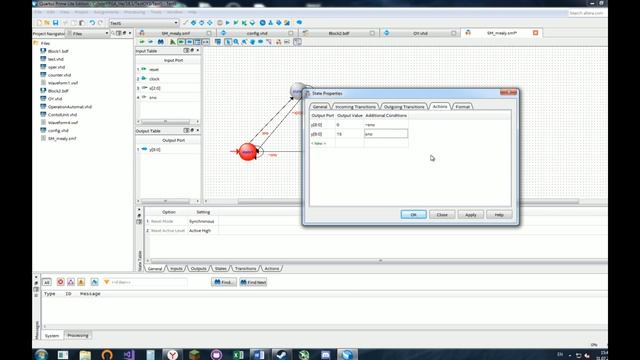Click the Apply button in State Properties

point(471,215)
